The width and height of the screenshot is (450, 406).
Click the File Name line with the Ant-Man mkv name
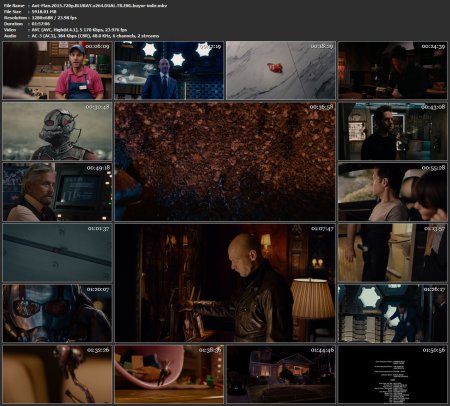tap(85, 6)
